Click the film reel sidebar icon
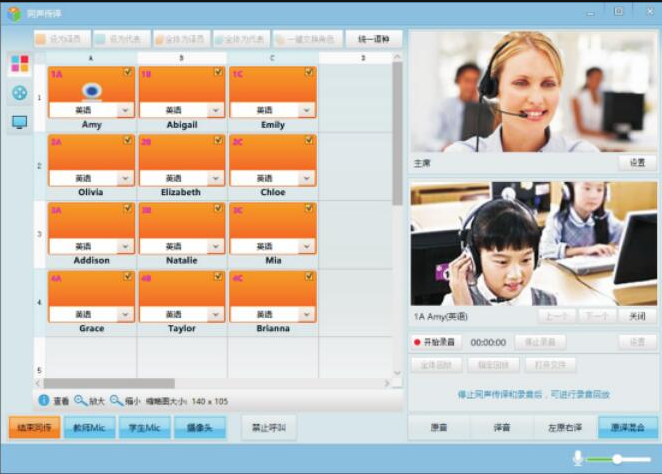662x474 pixels. [20, 93]
